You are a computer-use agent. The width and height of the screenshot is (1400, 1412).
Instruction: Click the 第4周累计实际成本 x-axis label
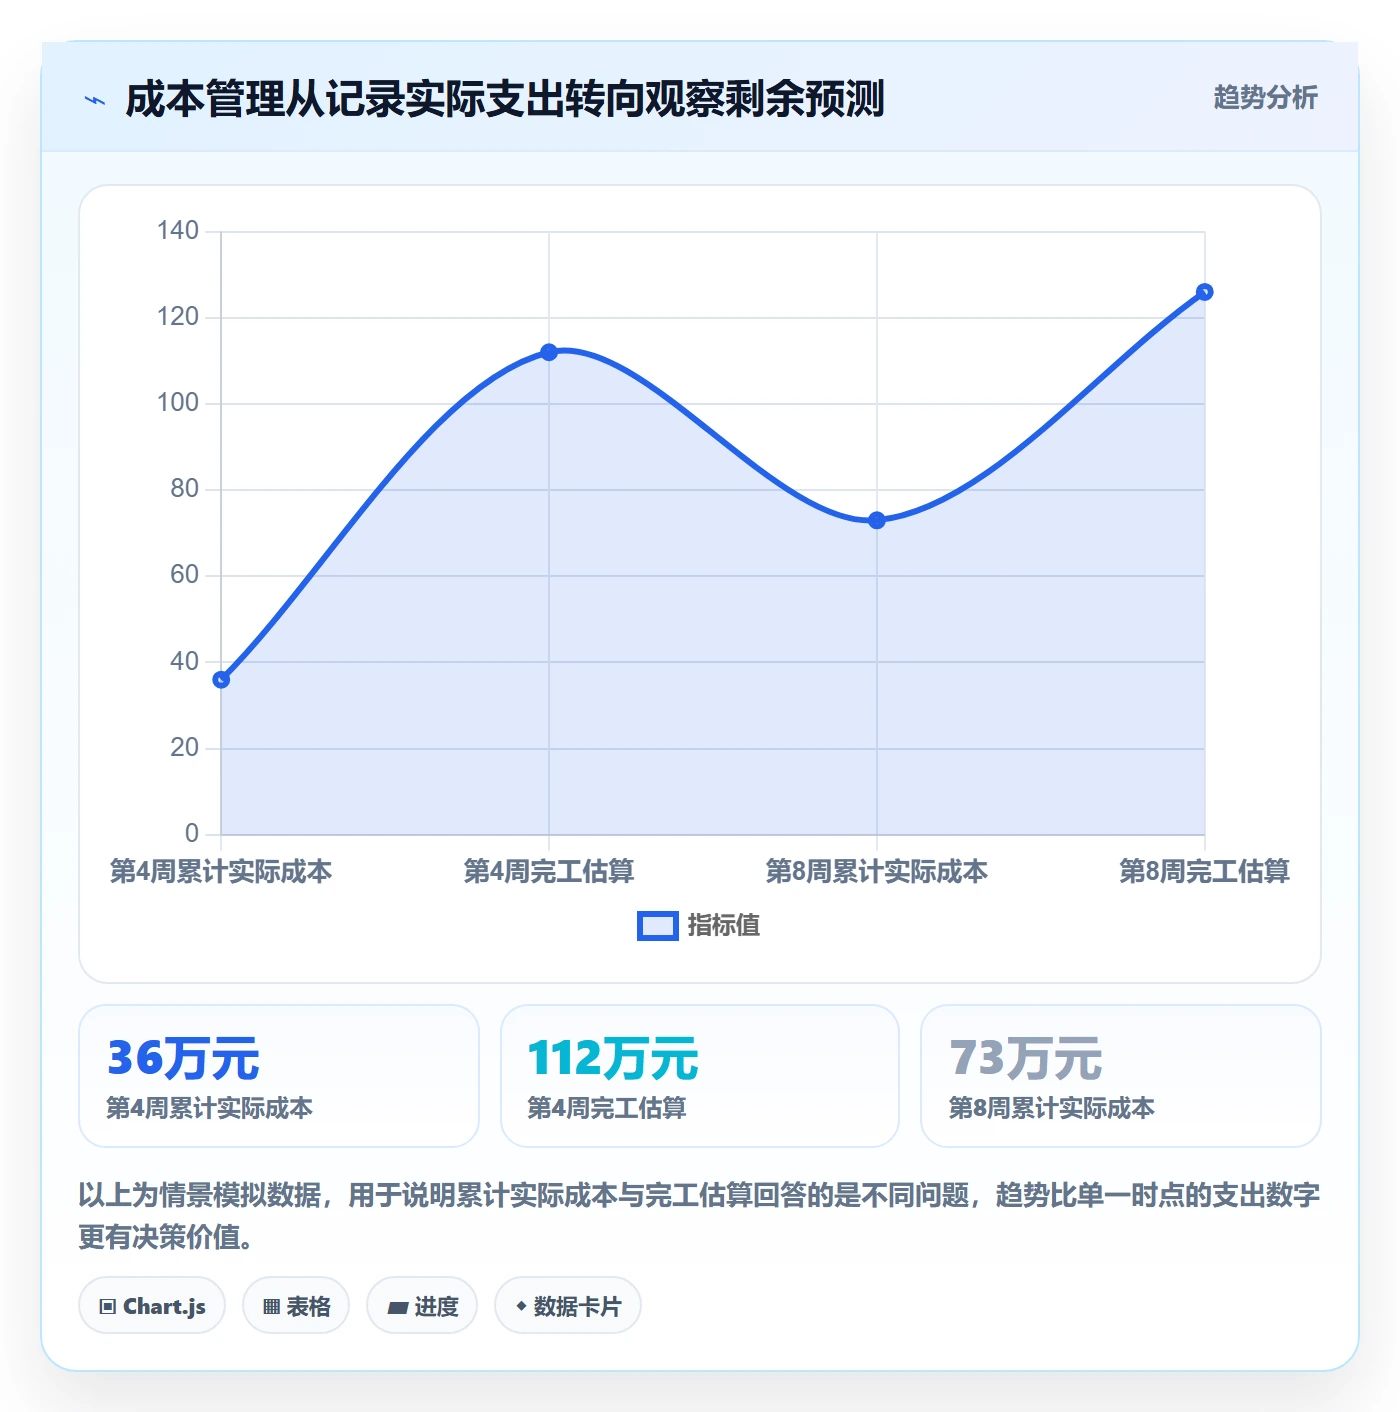click(x=221, y=871)
